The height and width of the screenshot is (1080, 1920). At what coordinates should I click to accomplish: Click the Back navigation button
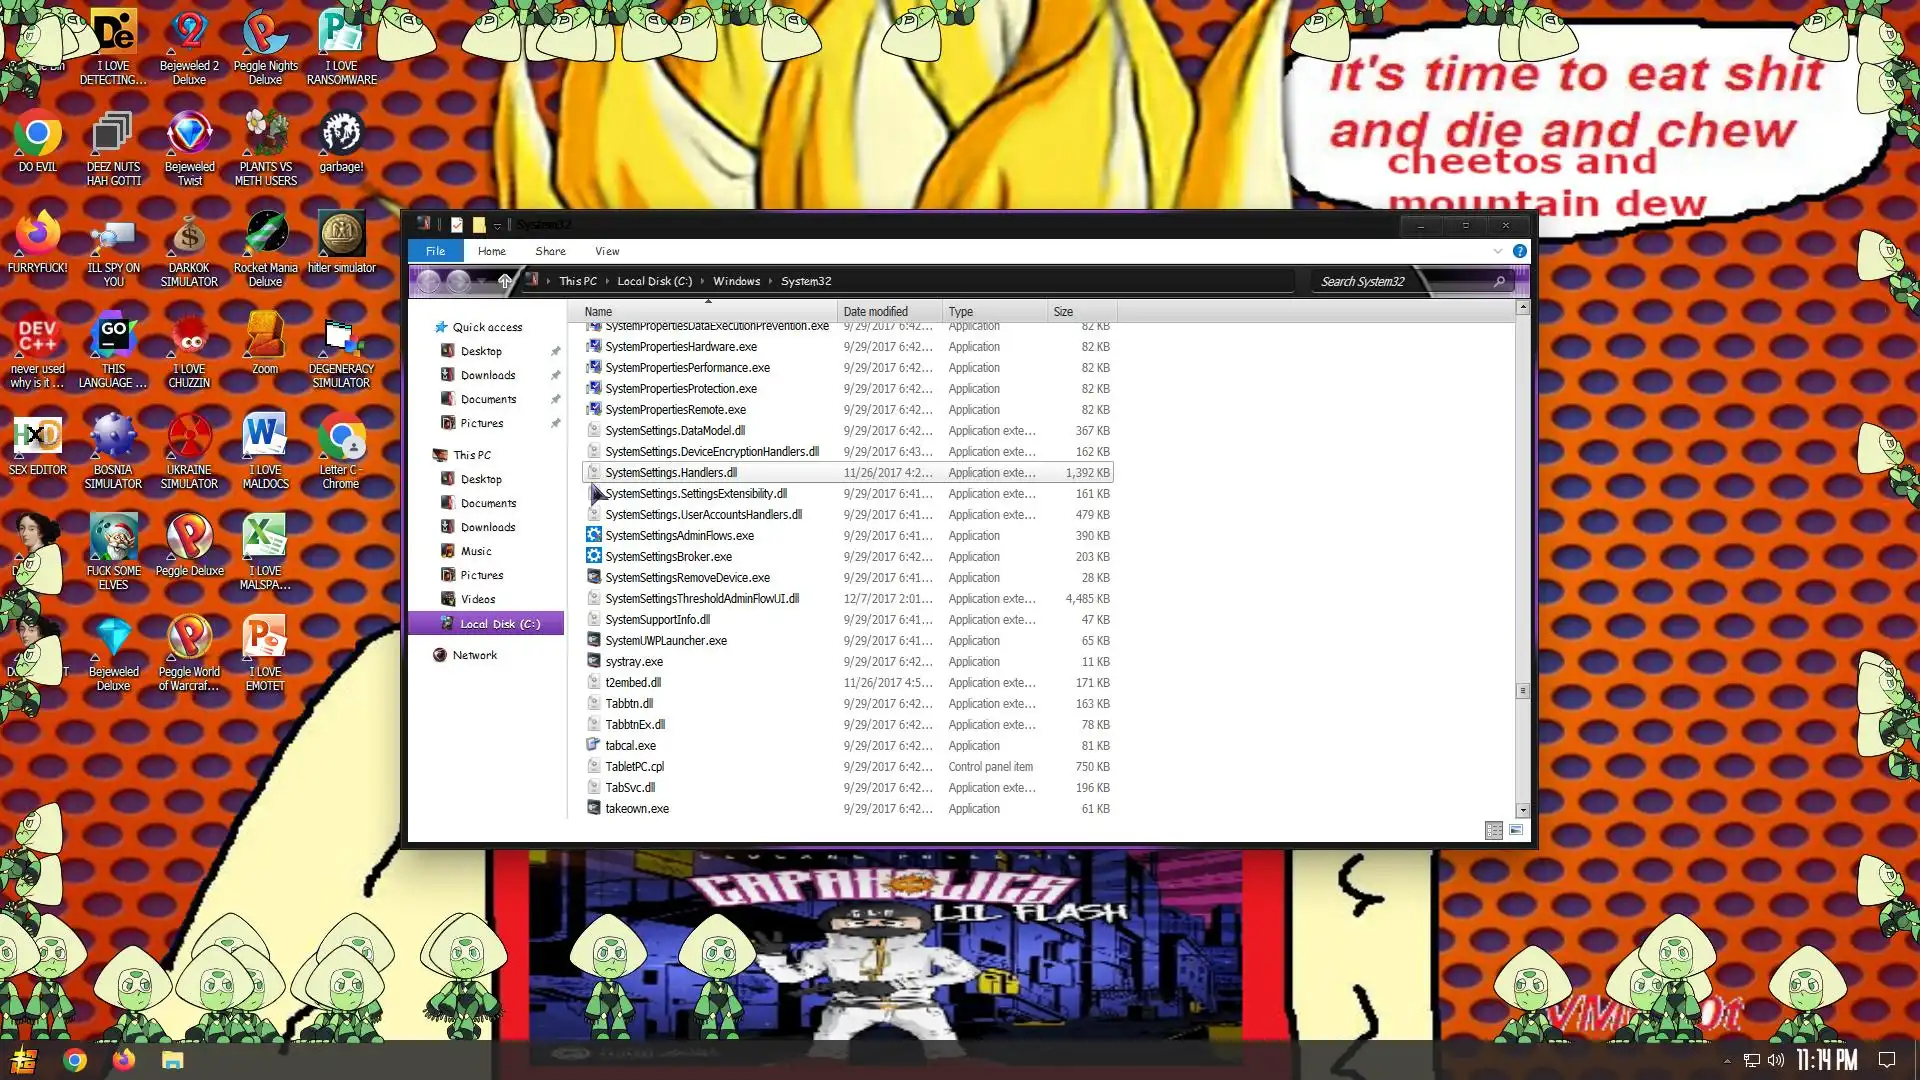click(428, 281)
